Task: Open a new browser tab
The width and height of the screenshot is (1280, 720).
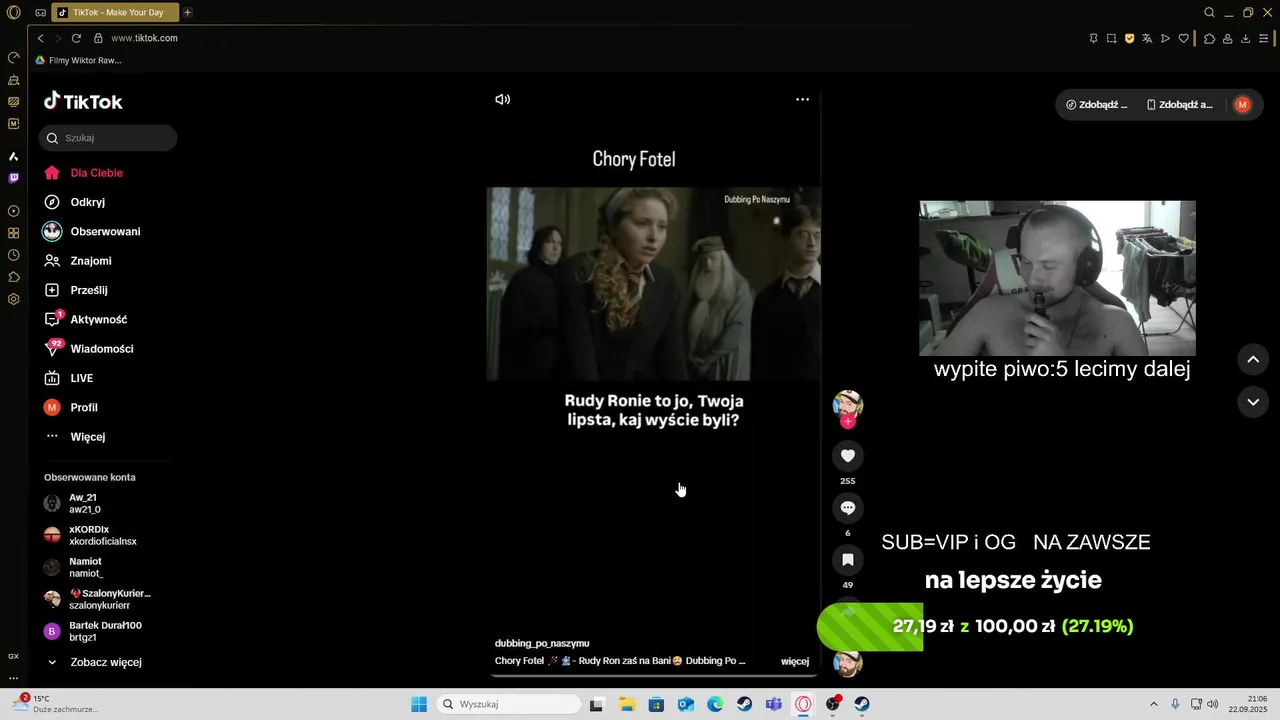Action: click(187, 13)
